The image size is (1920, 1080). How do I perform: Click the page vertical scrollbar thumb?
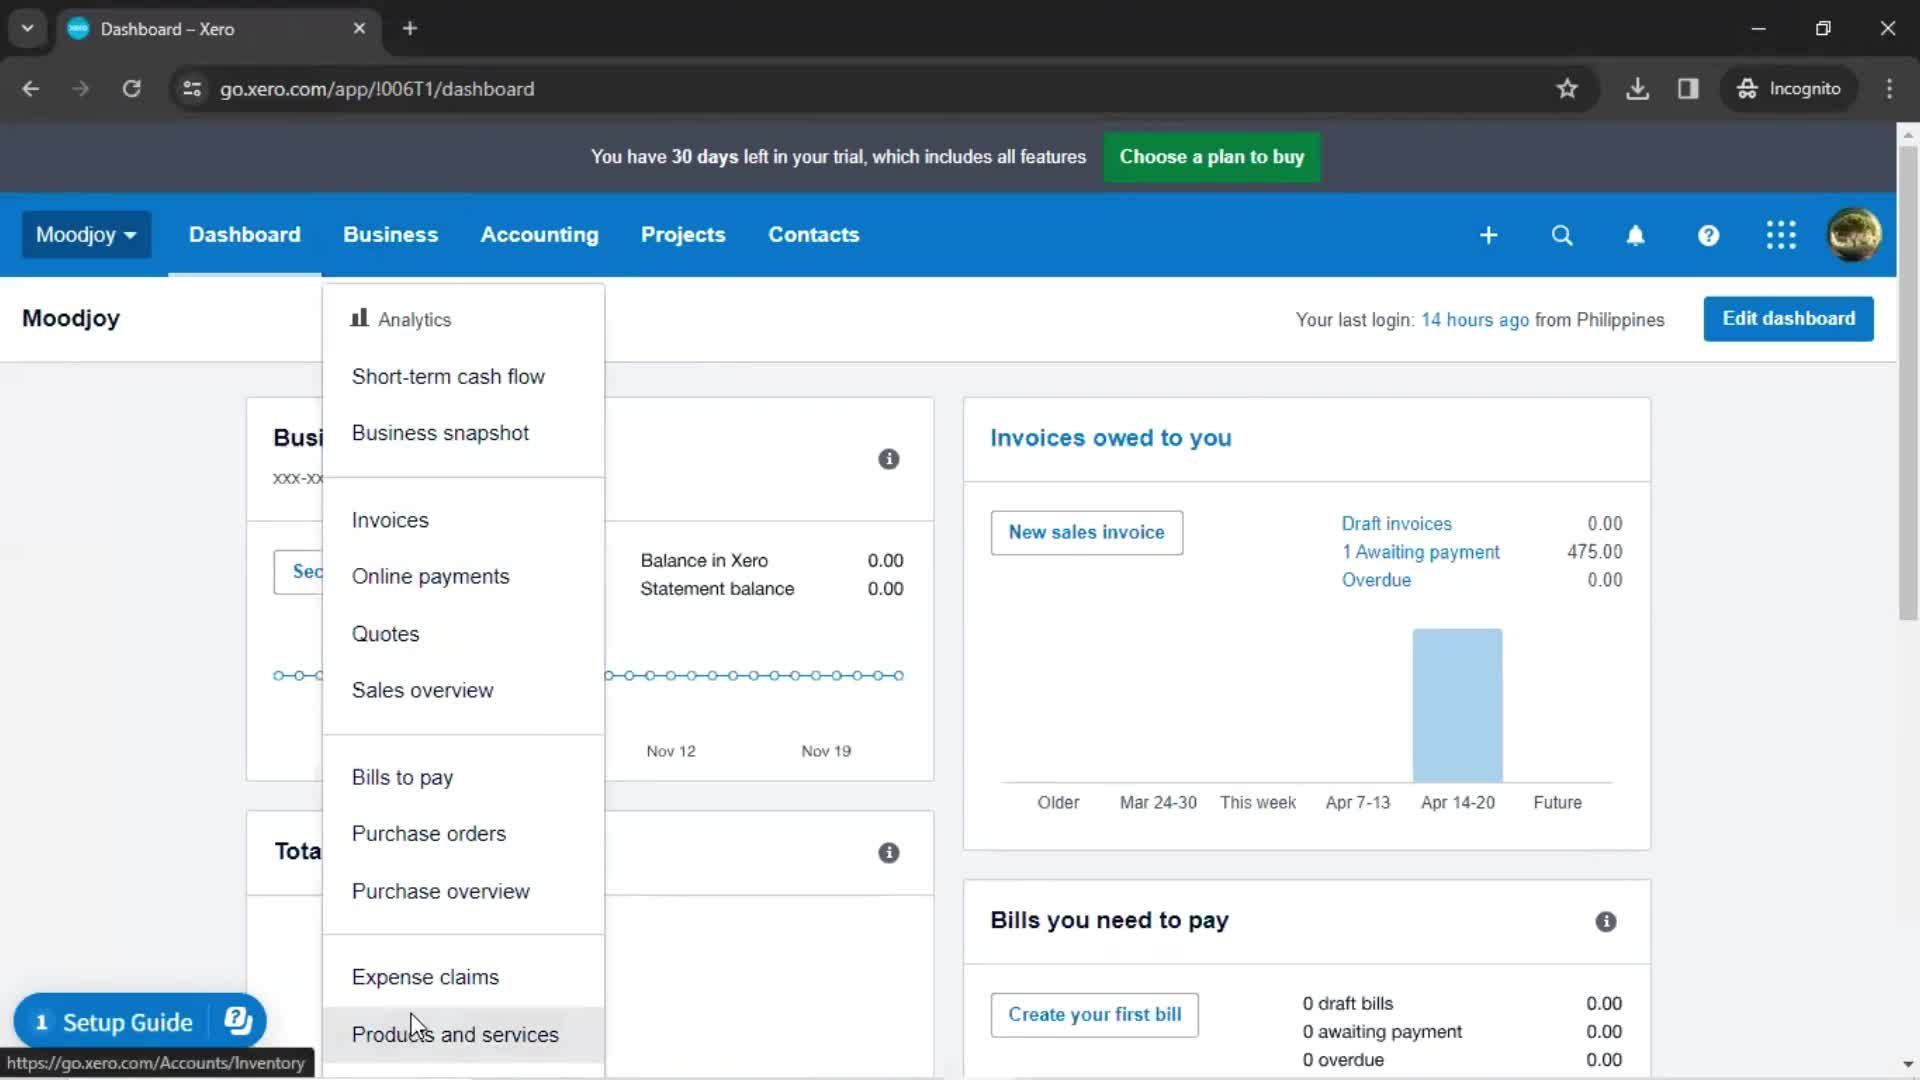pyautogui.click(x=1908, y=383)
